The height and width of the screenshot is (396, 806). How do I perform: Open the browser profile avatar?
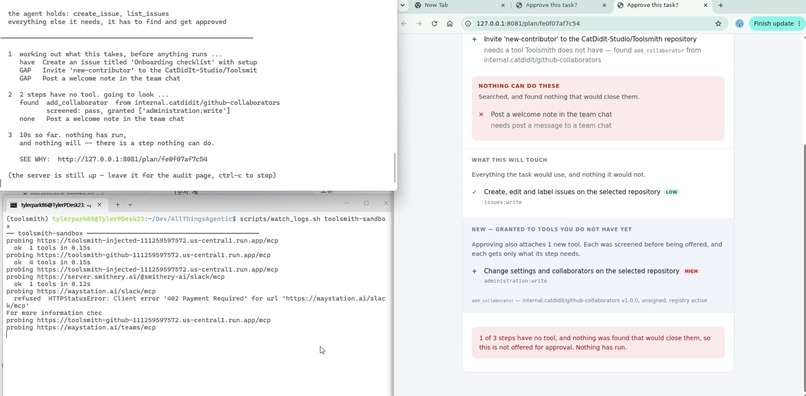tap(739, 24)
